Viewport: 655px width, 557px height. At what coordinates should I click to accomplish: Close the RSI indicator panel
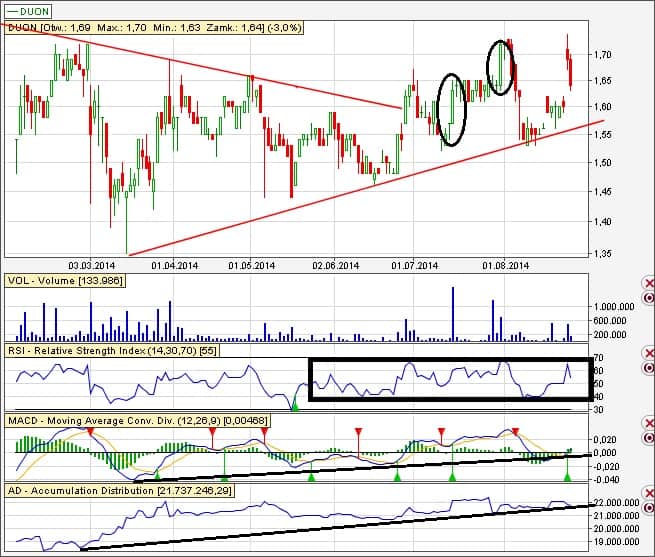point(647,353)
